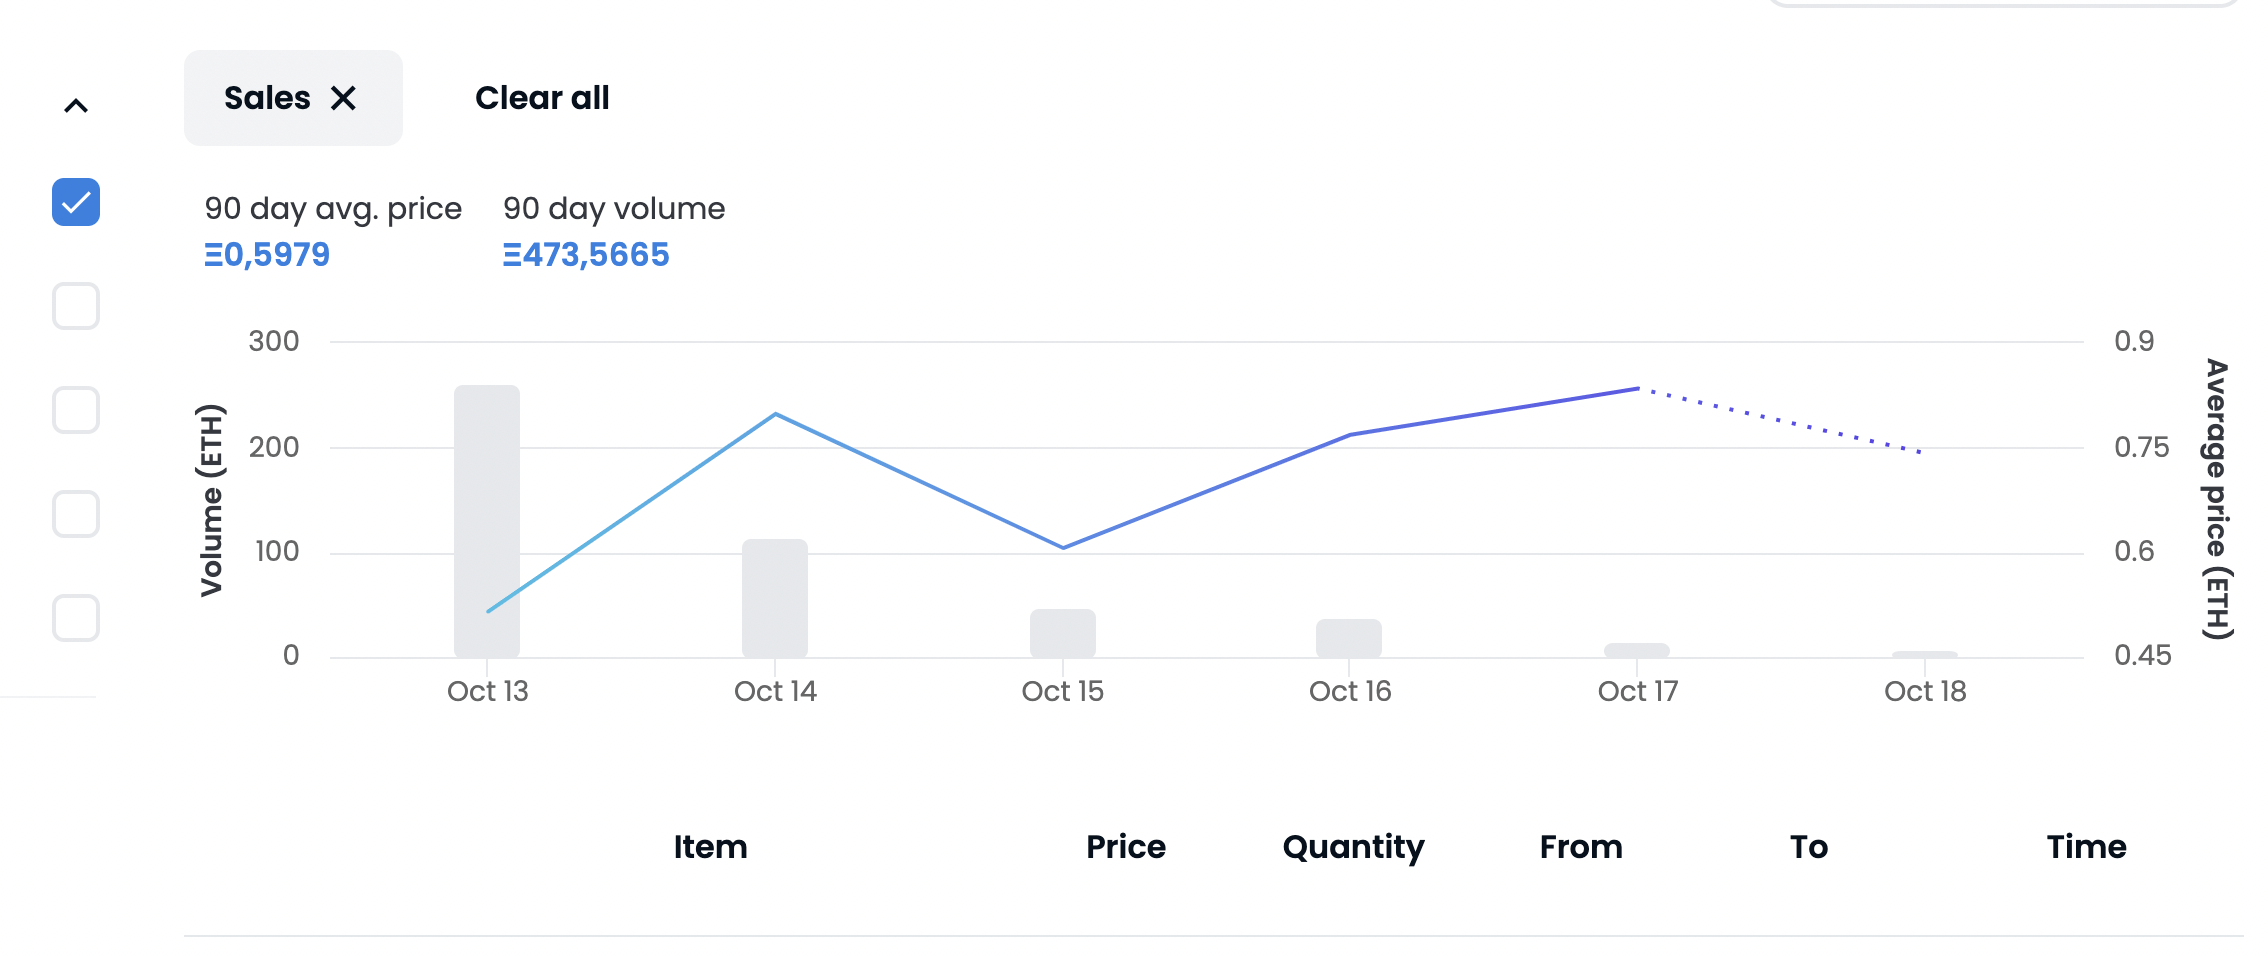Image resolution: width=2268 pixels, height=956 pixels.
Task: Click the Item column header
Action: coord(710,847)
